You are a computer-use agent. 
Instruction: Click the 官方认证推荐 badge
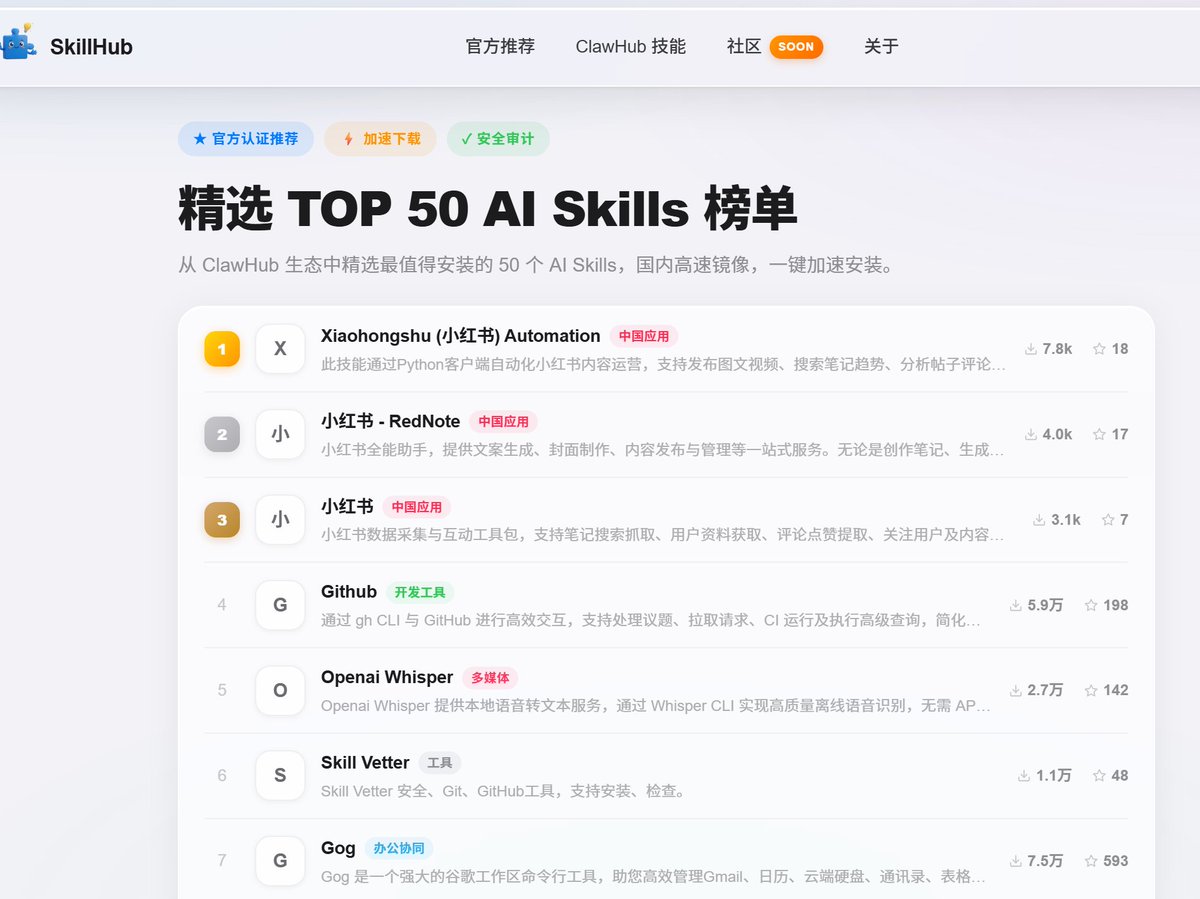[245, 139]
